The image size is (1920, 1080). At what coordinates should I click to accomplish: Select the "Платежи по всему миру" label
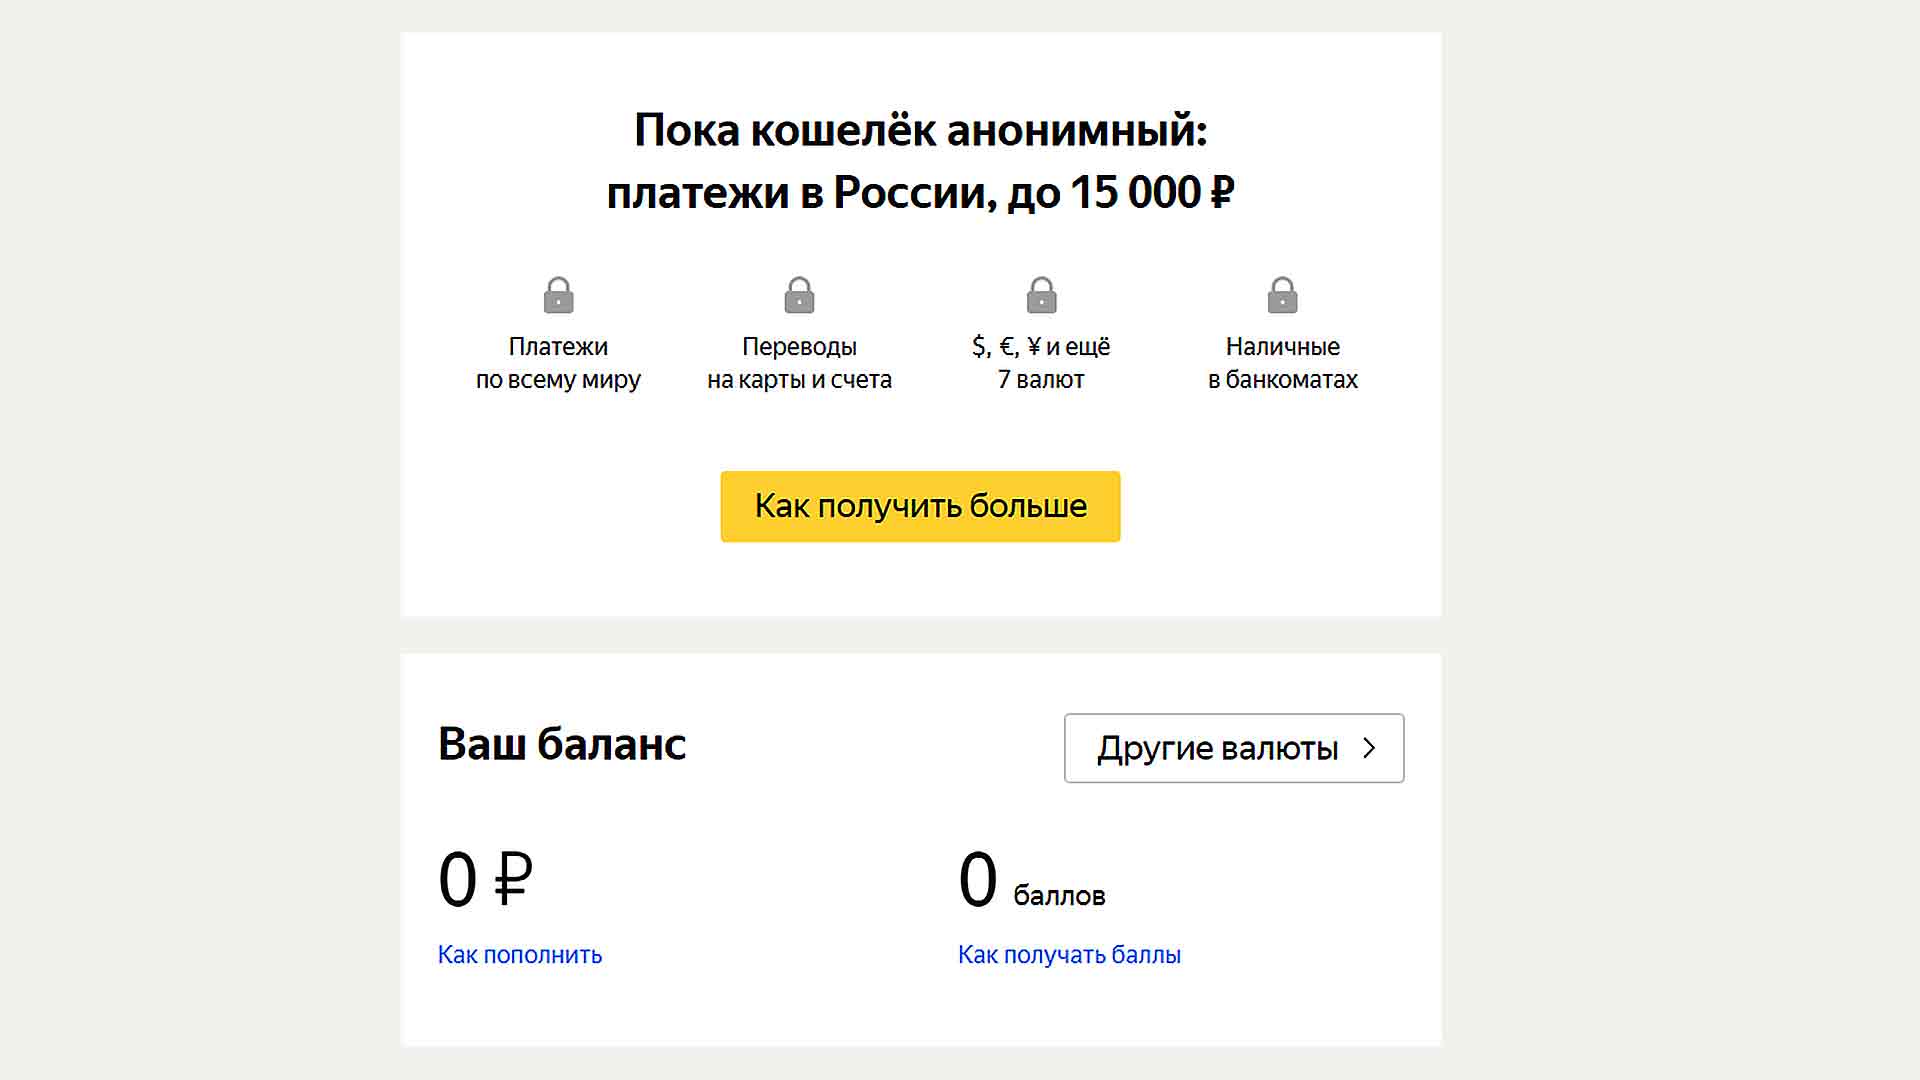(x=558, y=363)
